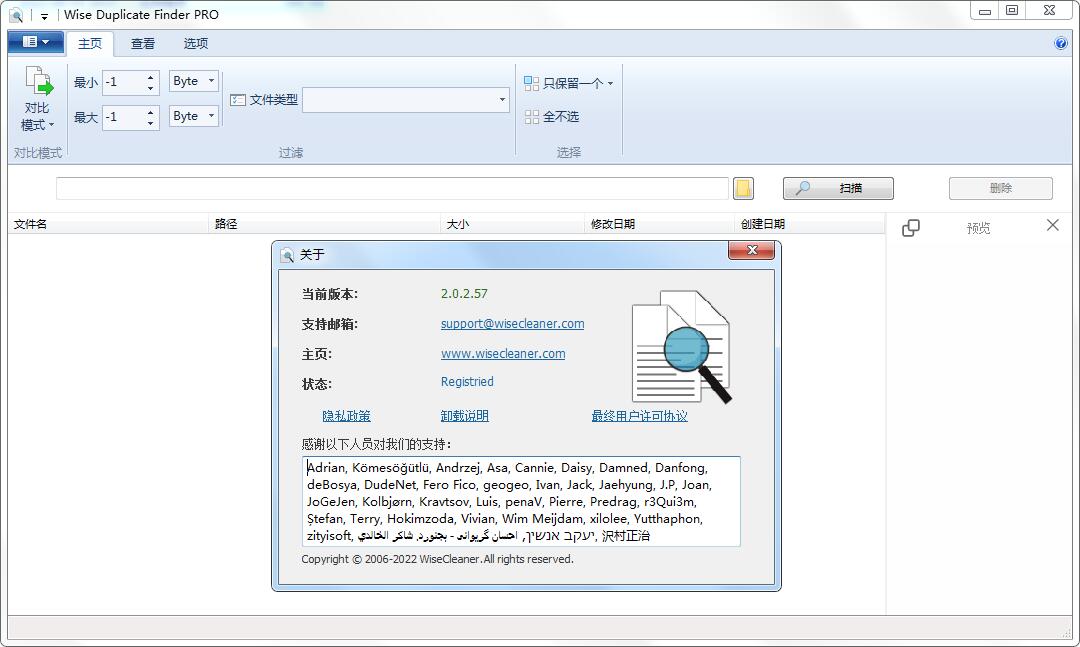Viewport: 1080px width, 647px height.
Task: Click the 全不选 deselect all option
Action: pos(552,116)
